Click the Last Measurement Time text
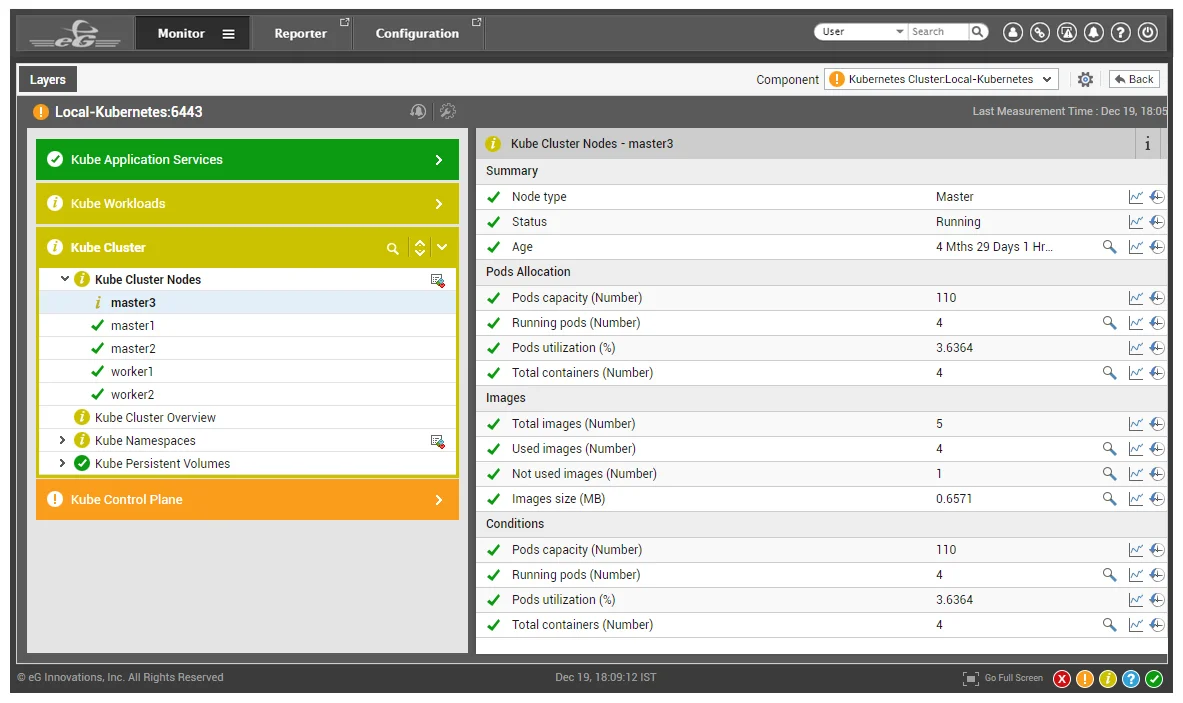The height and width of the screenshot is (703, 1183). (1069, 111)
